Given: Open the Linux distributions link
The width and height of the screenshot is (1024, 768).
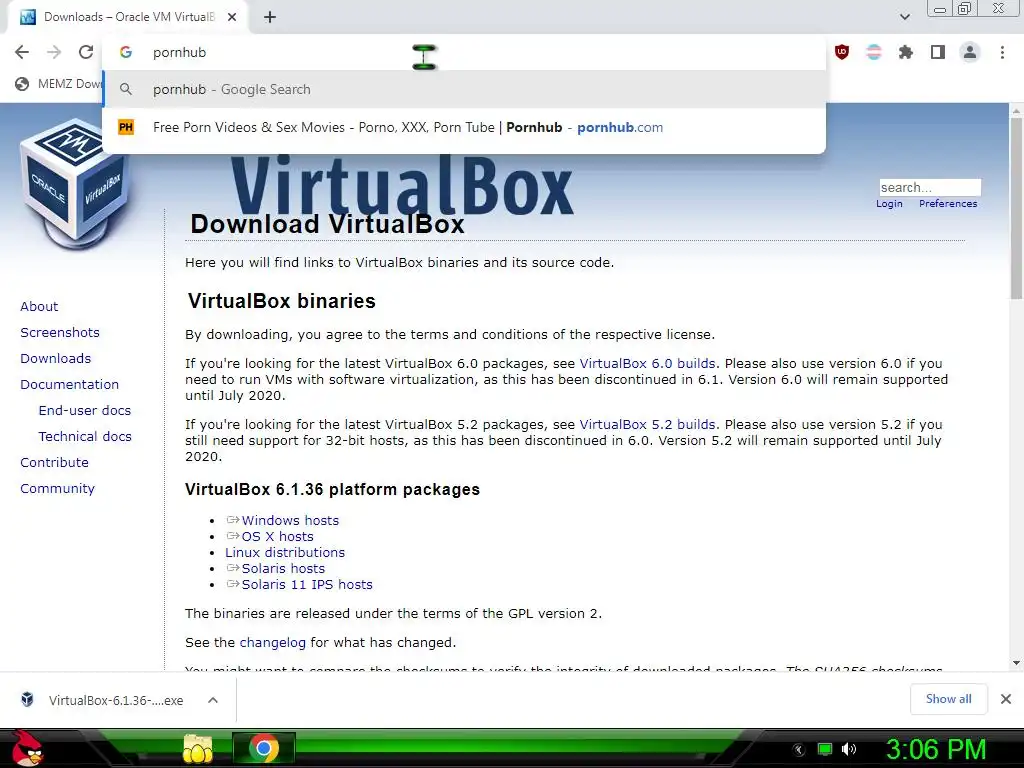Looking at the screenshot, I should point(285,552).
